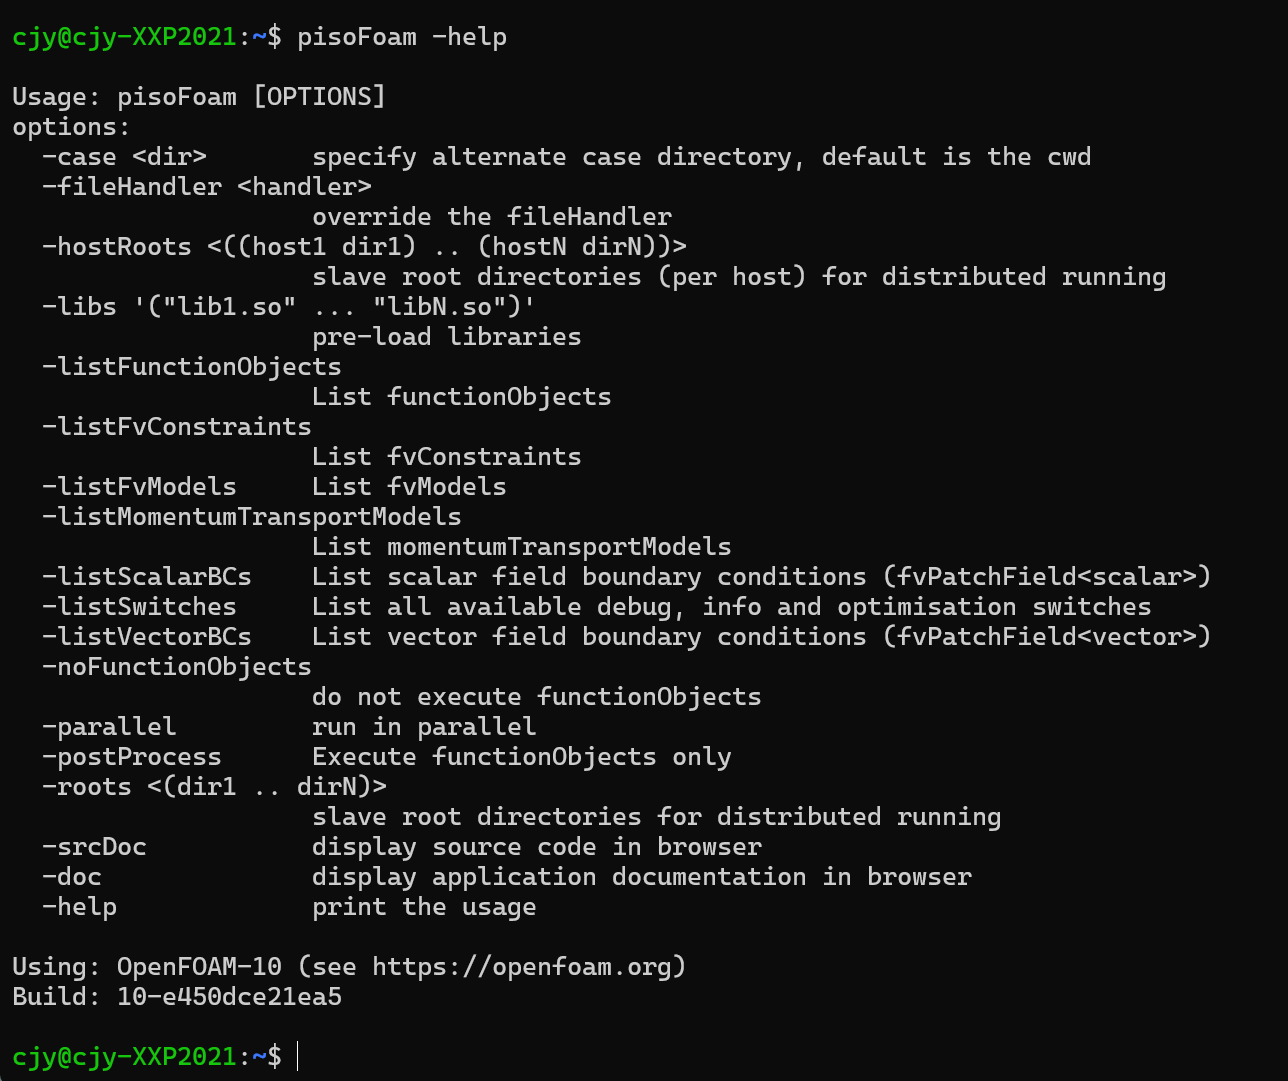Click the '-listFunctionObjects' option

(x=192, y=367)
